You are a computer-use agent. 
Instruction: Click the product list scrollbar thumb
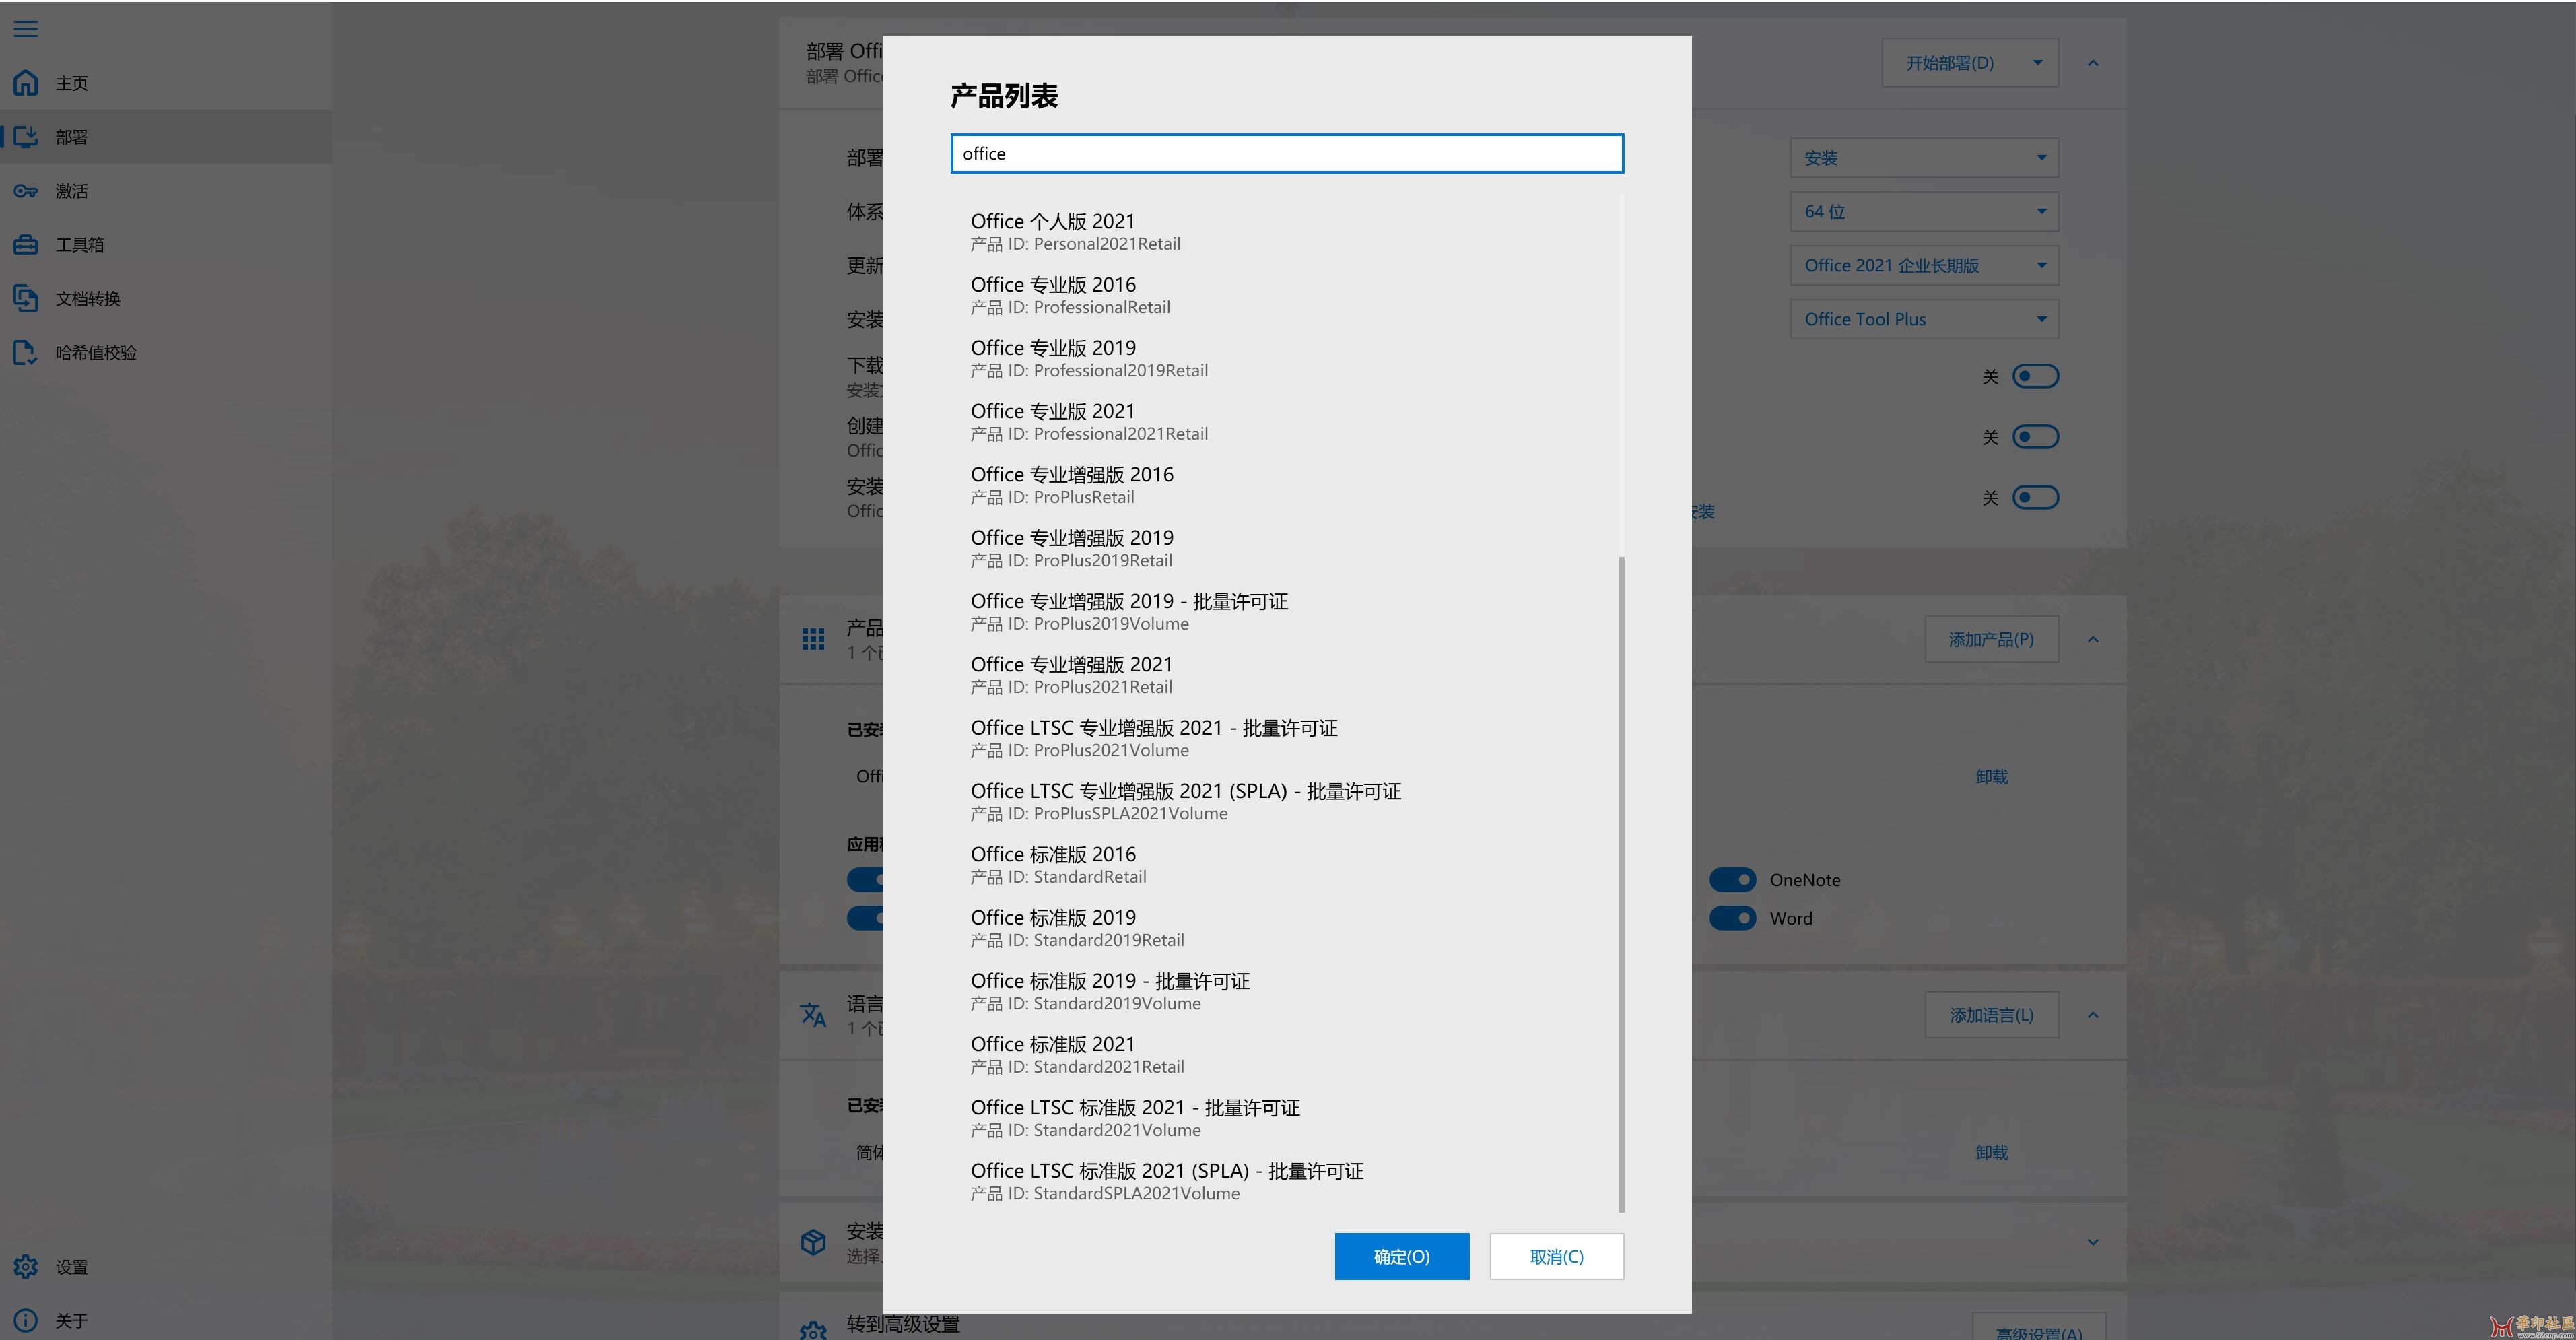(1621, 884)
